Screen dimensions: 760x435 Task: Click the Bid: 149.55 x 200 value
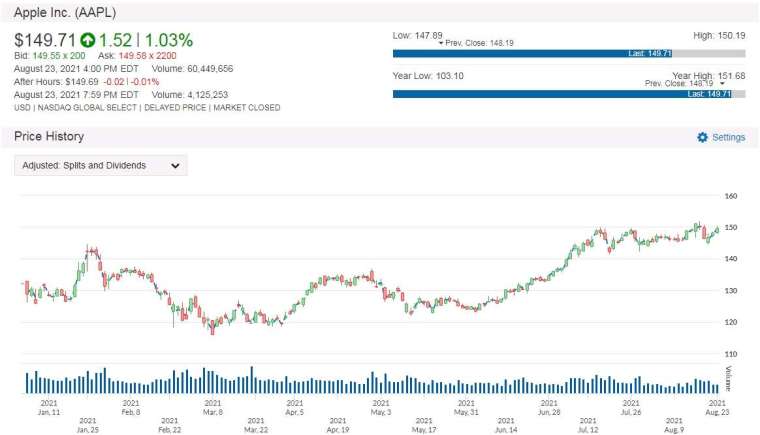49,56
